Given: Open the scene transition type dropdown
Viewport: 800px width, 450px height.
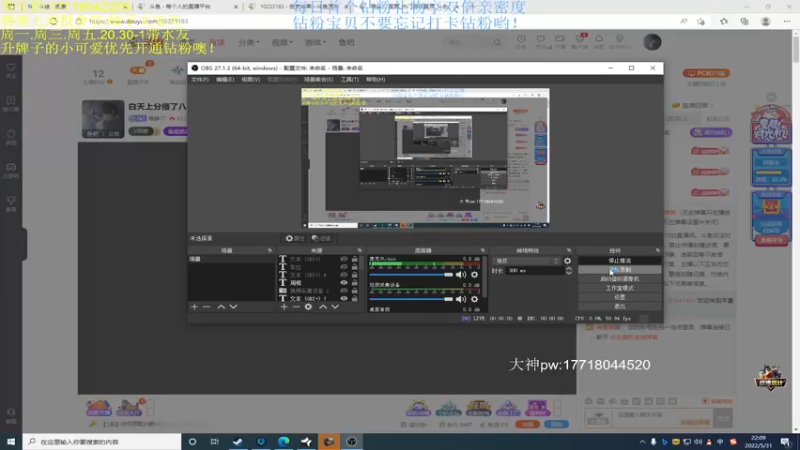Looking at the screenshot, I should (527, 261).
